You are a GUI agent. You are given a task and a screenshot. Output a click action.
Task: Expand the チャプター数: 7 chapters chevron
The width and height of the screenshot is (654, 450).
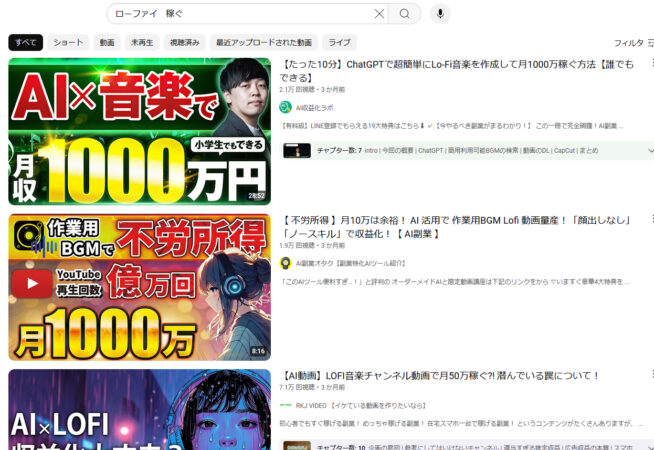pos(650,151)
